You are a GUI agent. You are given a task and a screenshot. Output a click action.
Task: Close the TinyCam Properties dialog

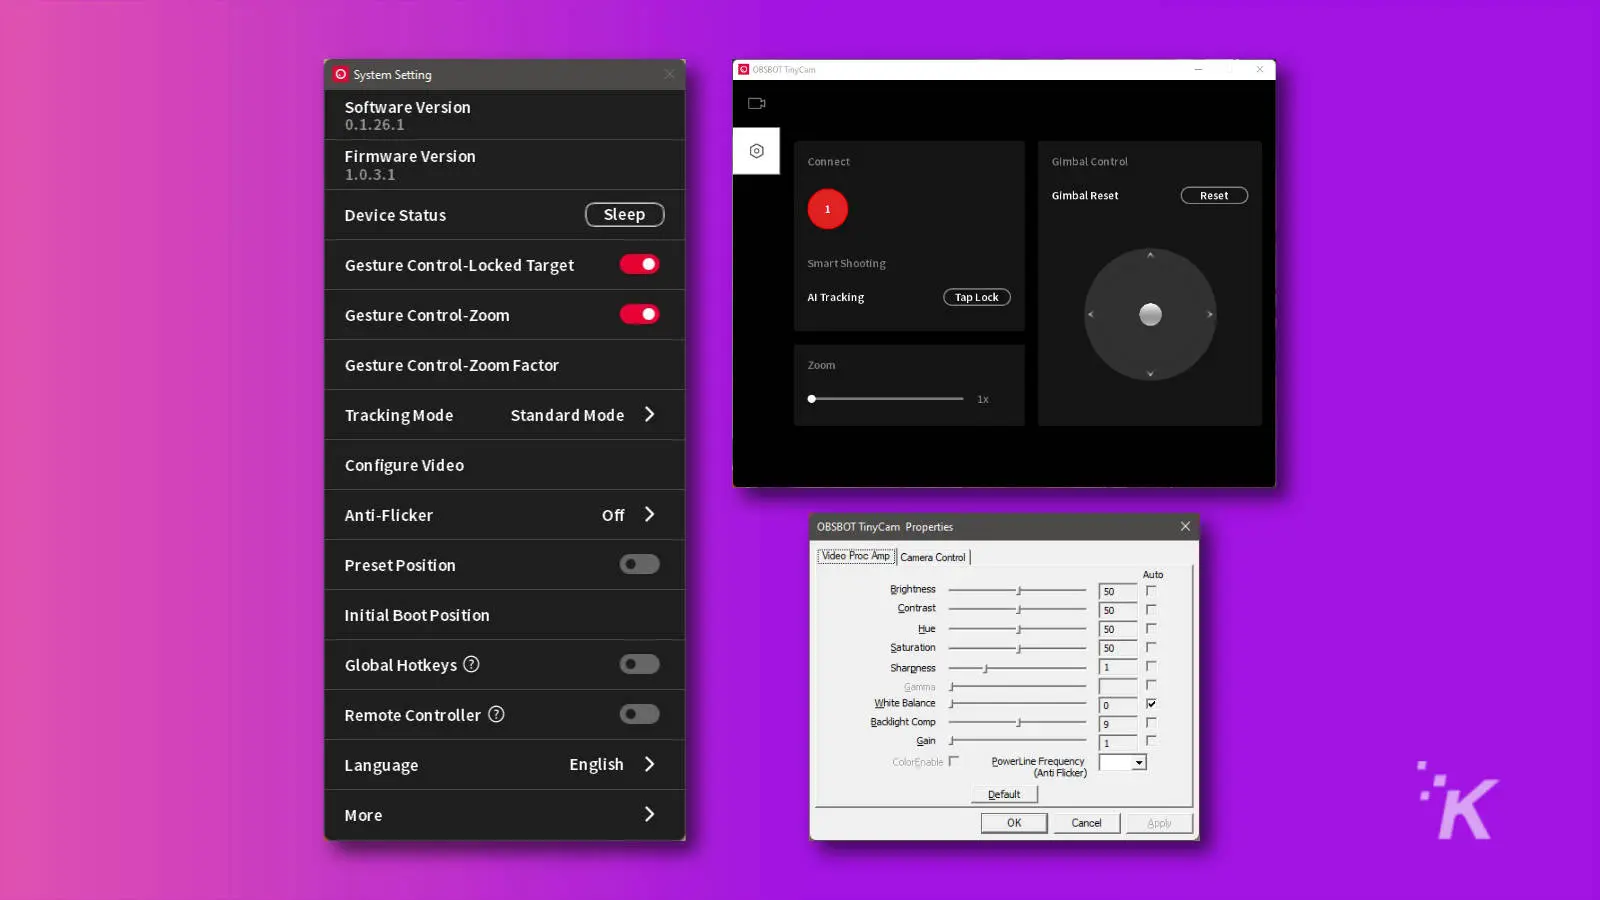(1185, 526)
